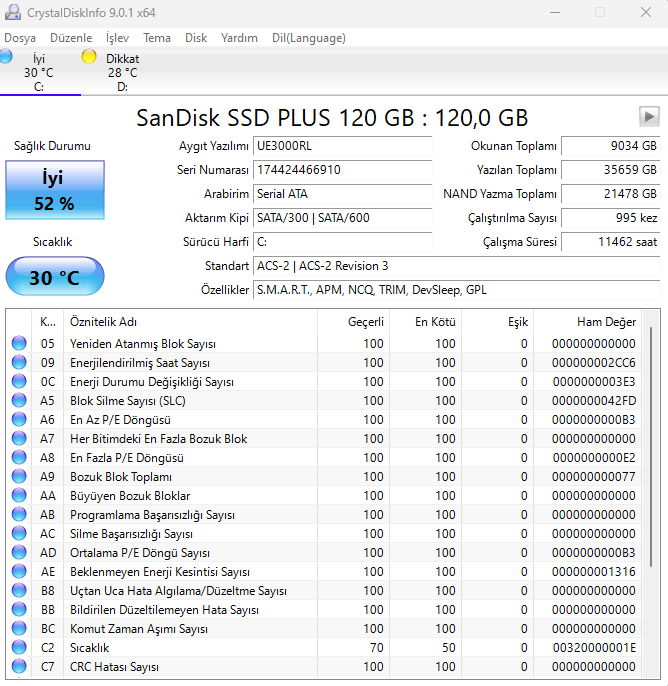This screenshot has width=668, height=686.
Task: Click the Yazılan Toplamı value 35659 GB
Action: pyautogui.click(x=611, y=170)
